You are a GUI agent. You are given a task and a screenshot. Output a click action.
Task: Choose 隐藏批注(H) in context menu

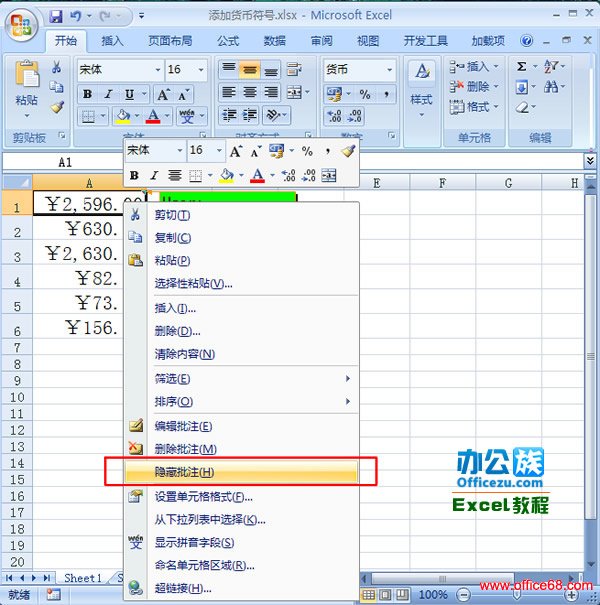click(x=241, y=472)
